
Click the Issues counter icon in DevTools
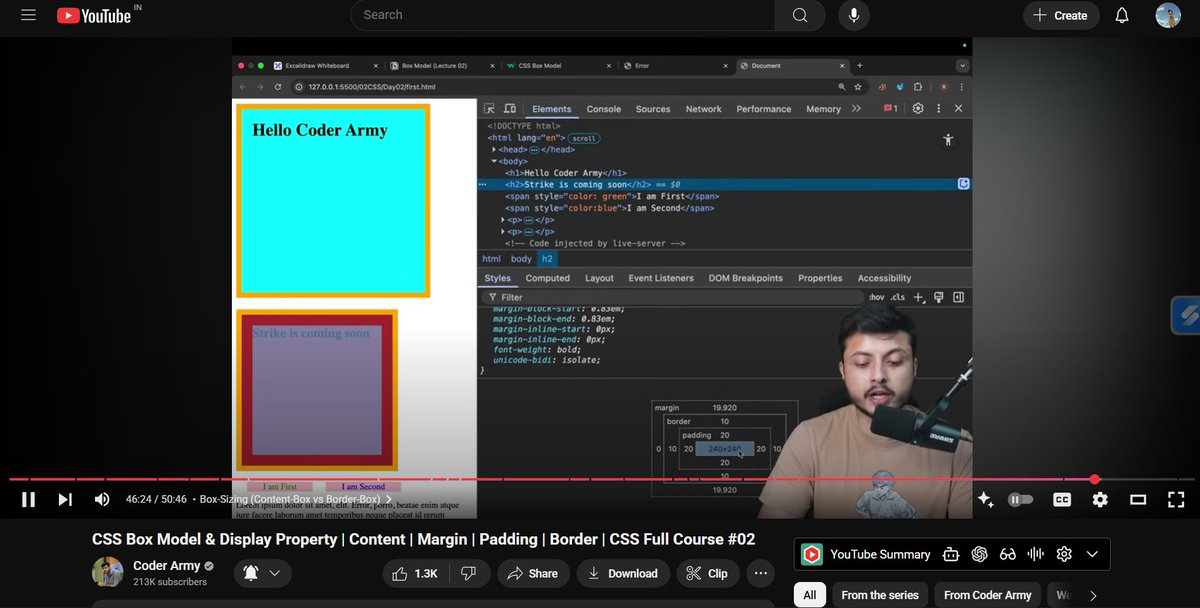tap(890, 107)
